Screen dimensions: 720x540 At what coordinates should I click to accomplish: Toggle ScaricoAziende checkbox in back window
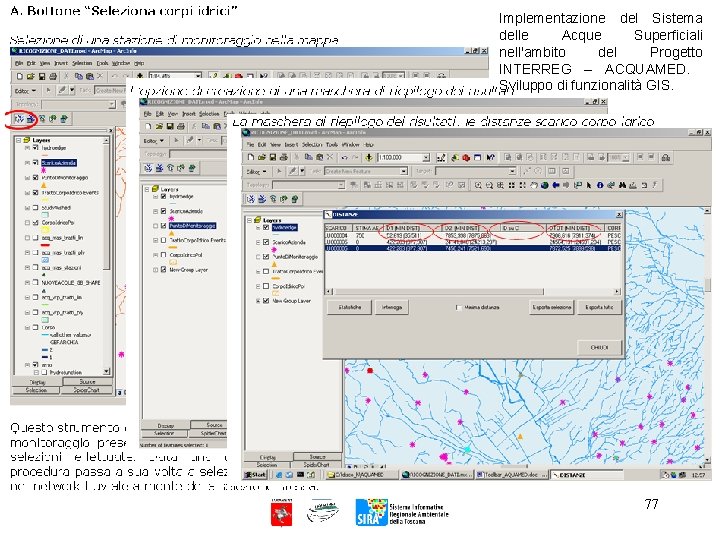(35, 163)
